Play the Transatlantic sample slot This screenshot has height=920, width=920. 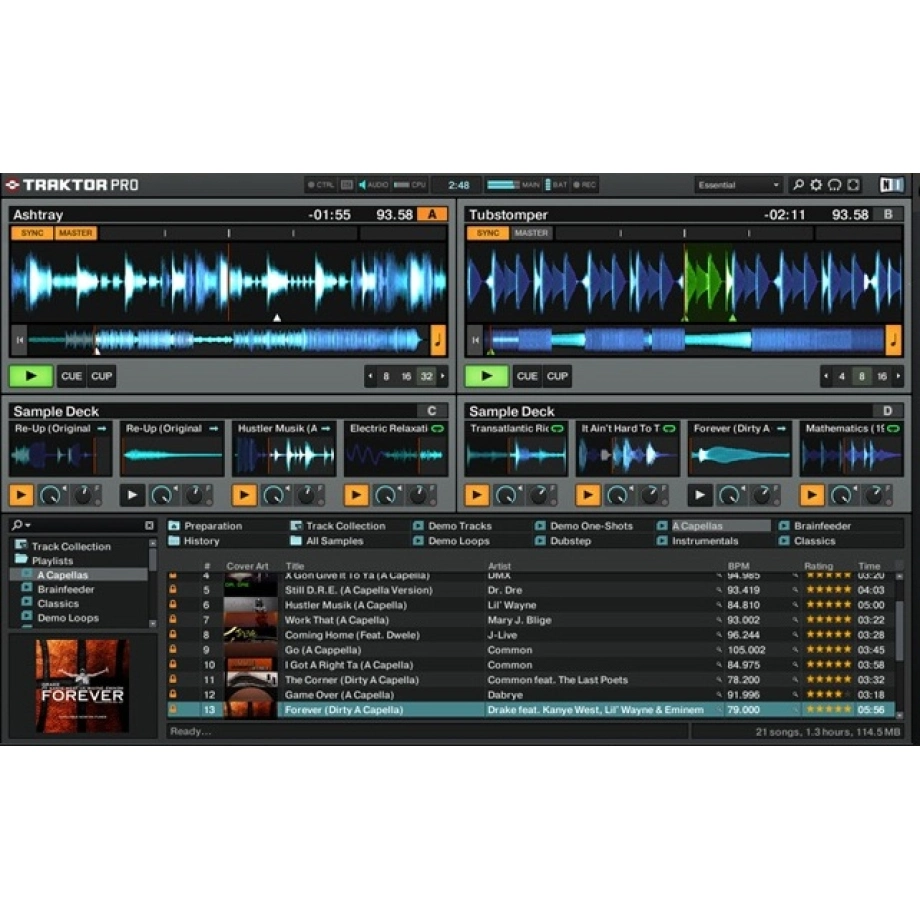click(x=476, y=495)
